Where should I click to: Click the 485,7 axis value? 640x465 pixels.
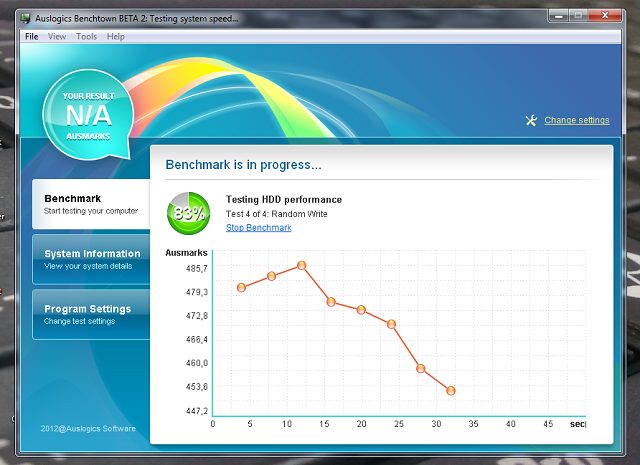coord(197,268)
